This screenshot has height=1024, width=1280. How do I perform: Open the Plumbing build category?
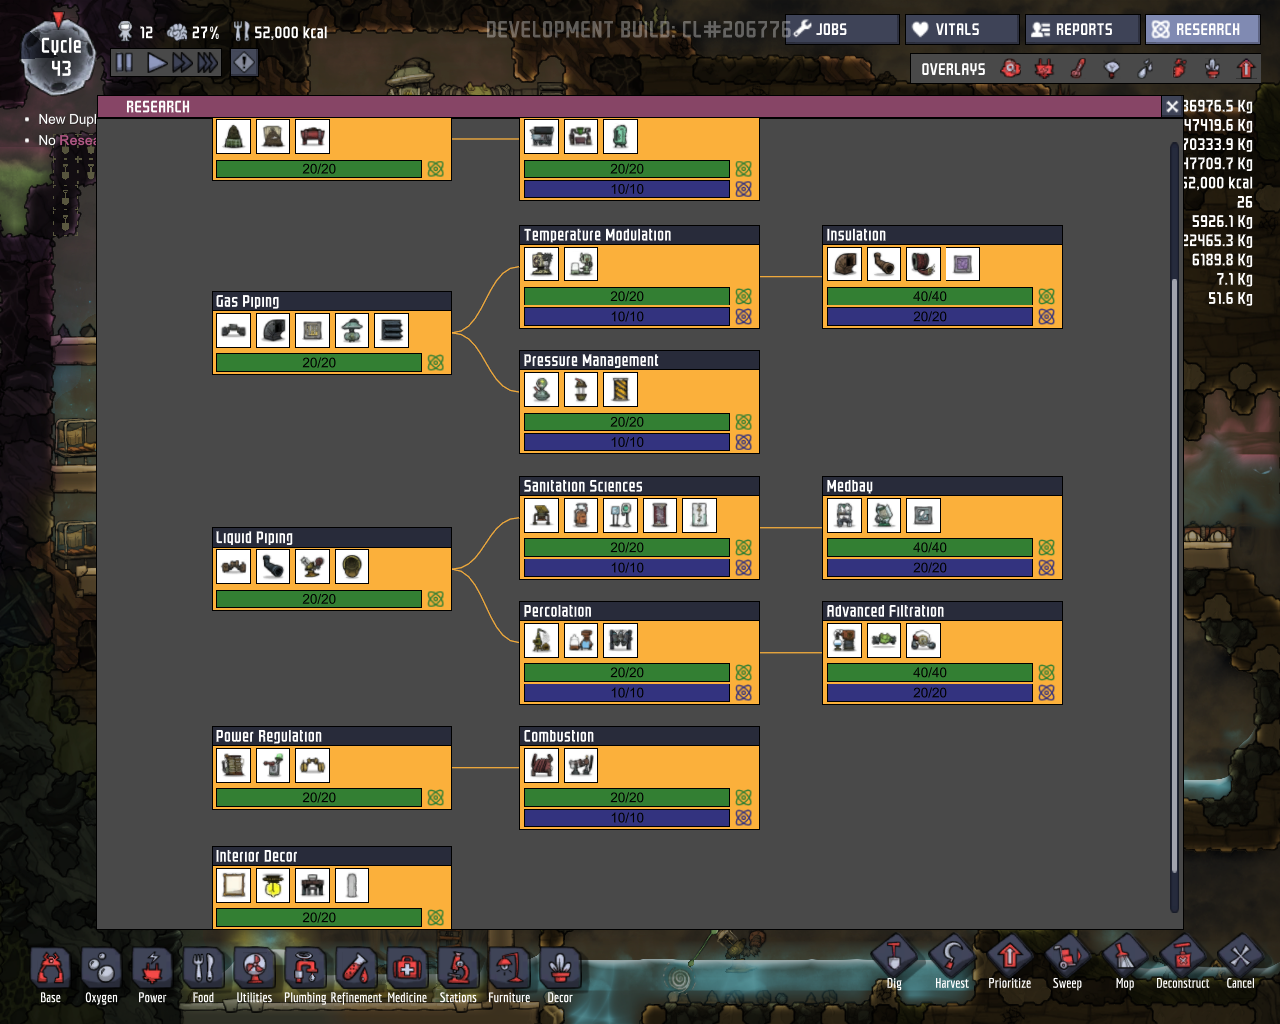(305, 970)
